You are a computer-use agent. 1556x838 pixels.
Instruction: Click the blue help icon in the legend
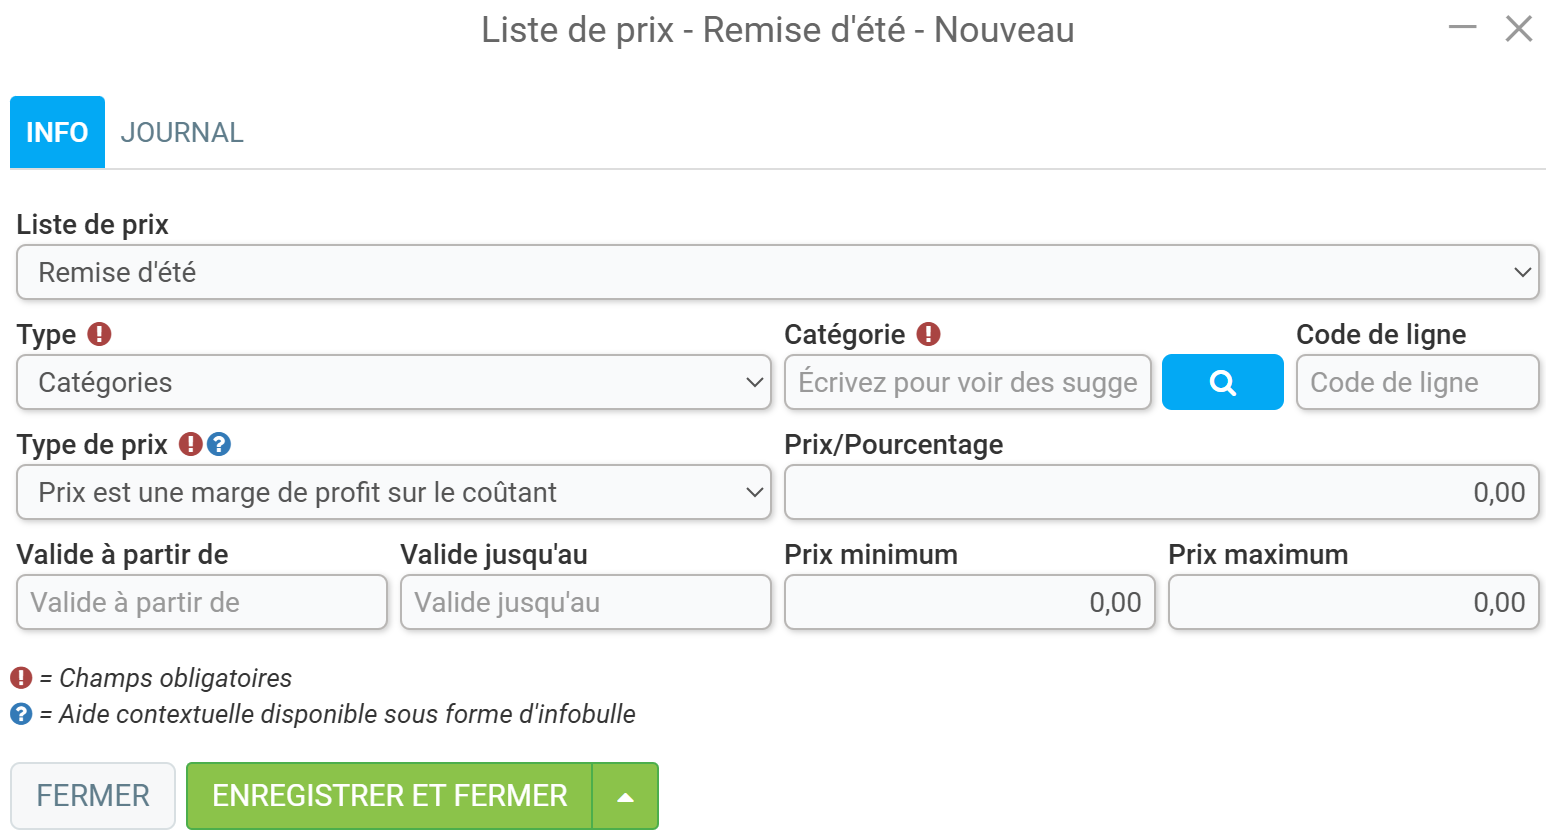[x=21, y=714]
